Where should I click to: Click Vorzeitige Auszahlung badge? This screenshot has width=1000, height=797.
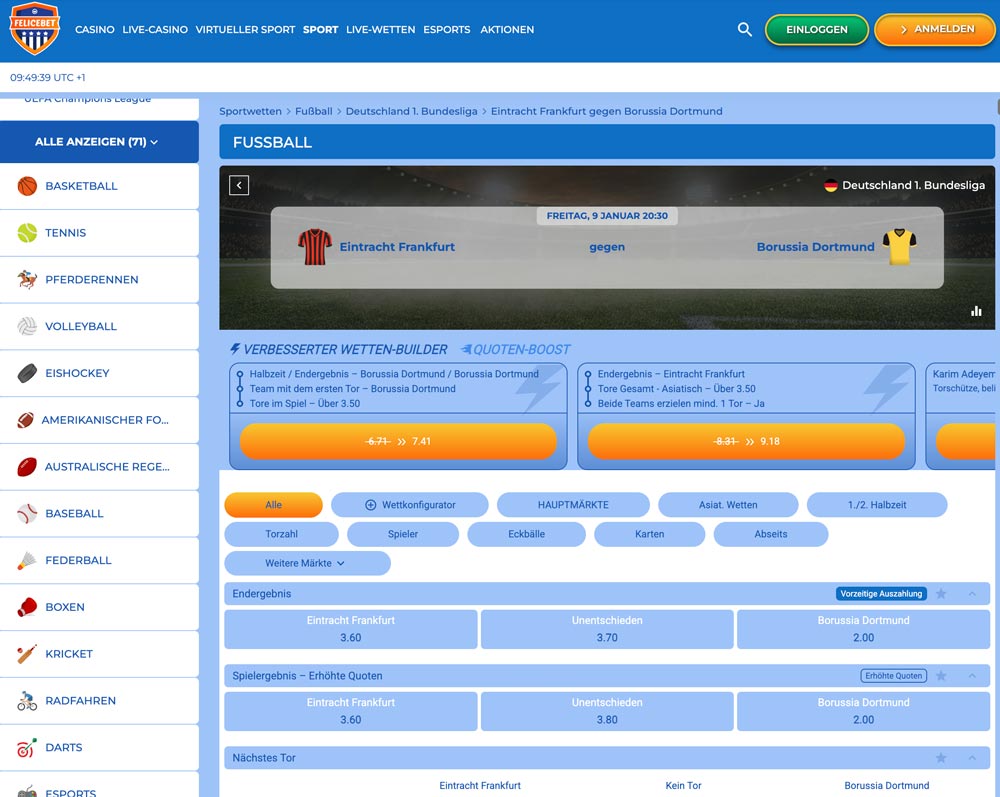881,594
